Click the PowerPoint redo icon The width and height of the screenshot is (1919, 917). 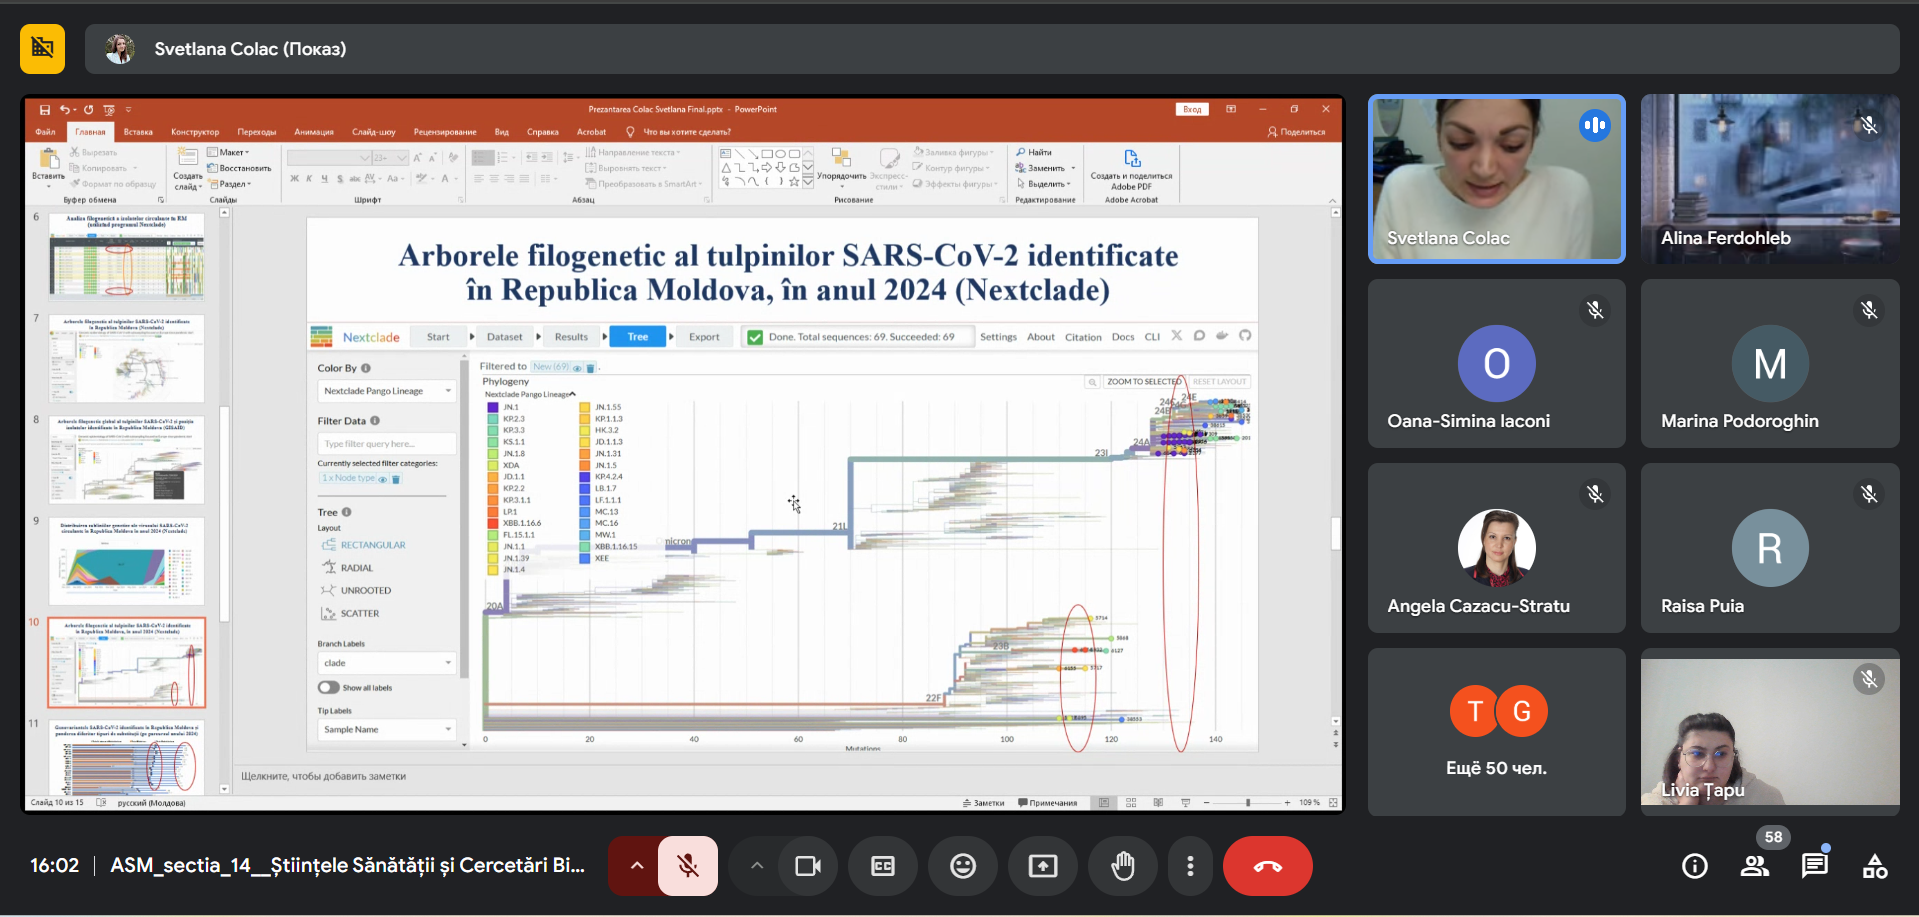(88, 110)
